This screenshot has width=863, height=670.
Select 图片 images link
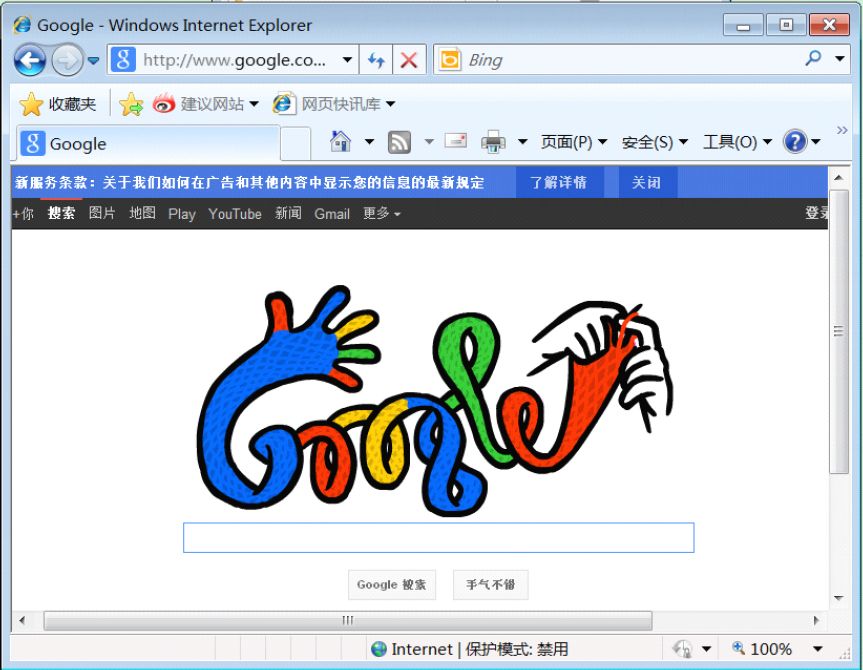pos(102,213)
